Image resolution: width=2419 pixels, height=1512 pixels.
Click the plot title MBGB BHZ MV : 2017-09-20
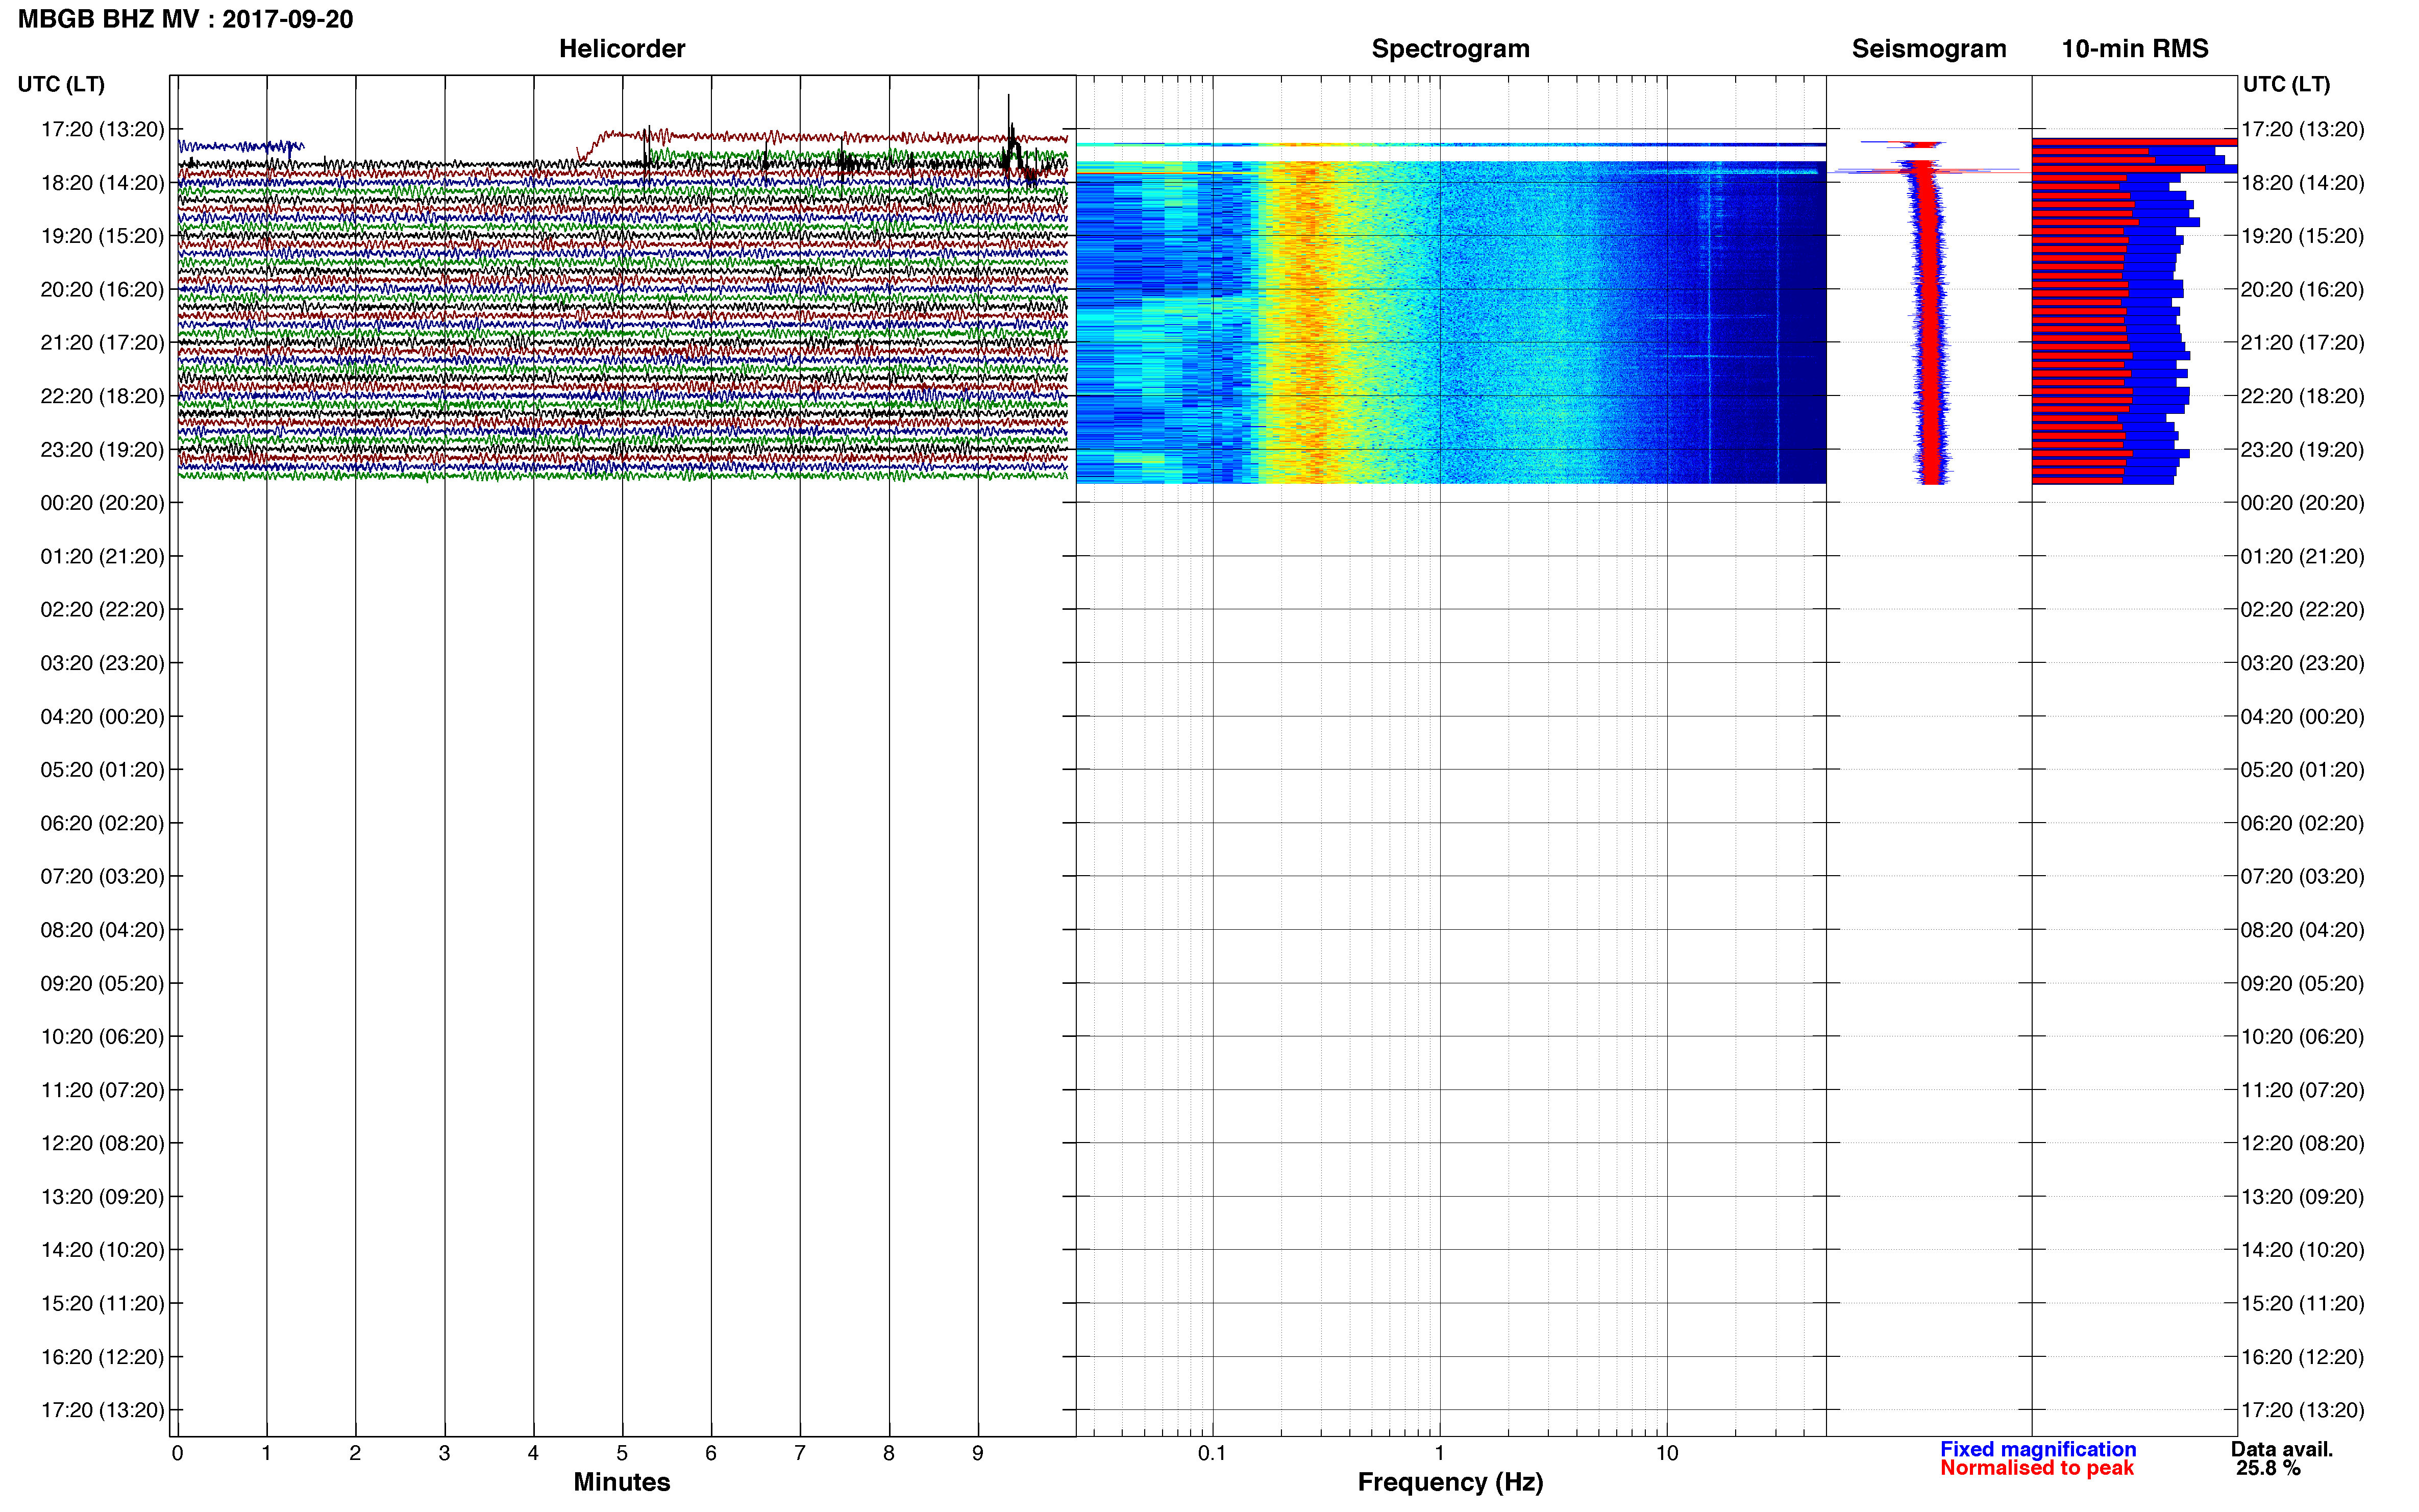[x=185, y=19]
